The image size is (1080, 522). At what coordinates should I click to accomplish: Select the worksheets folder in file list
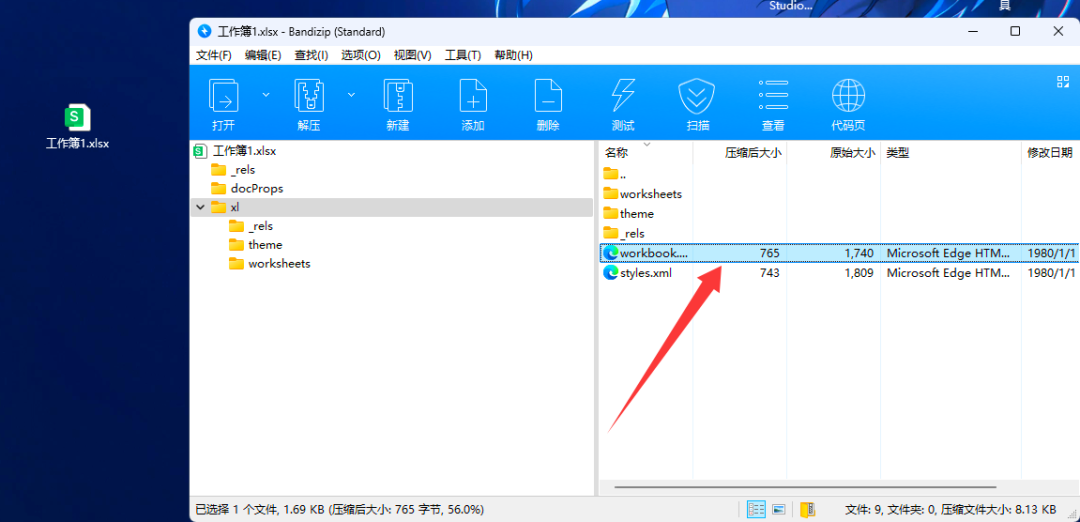pos(651,194)
